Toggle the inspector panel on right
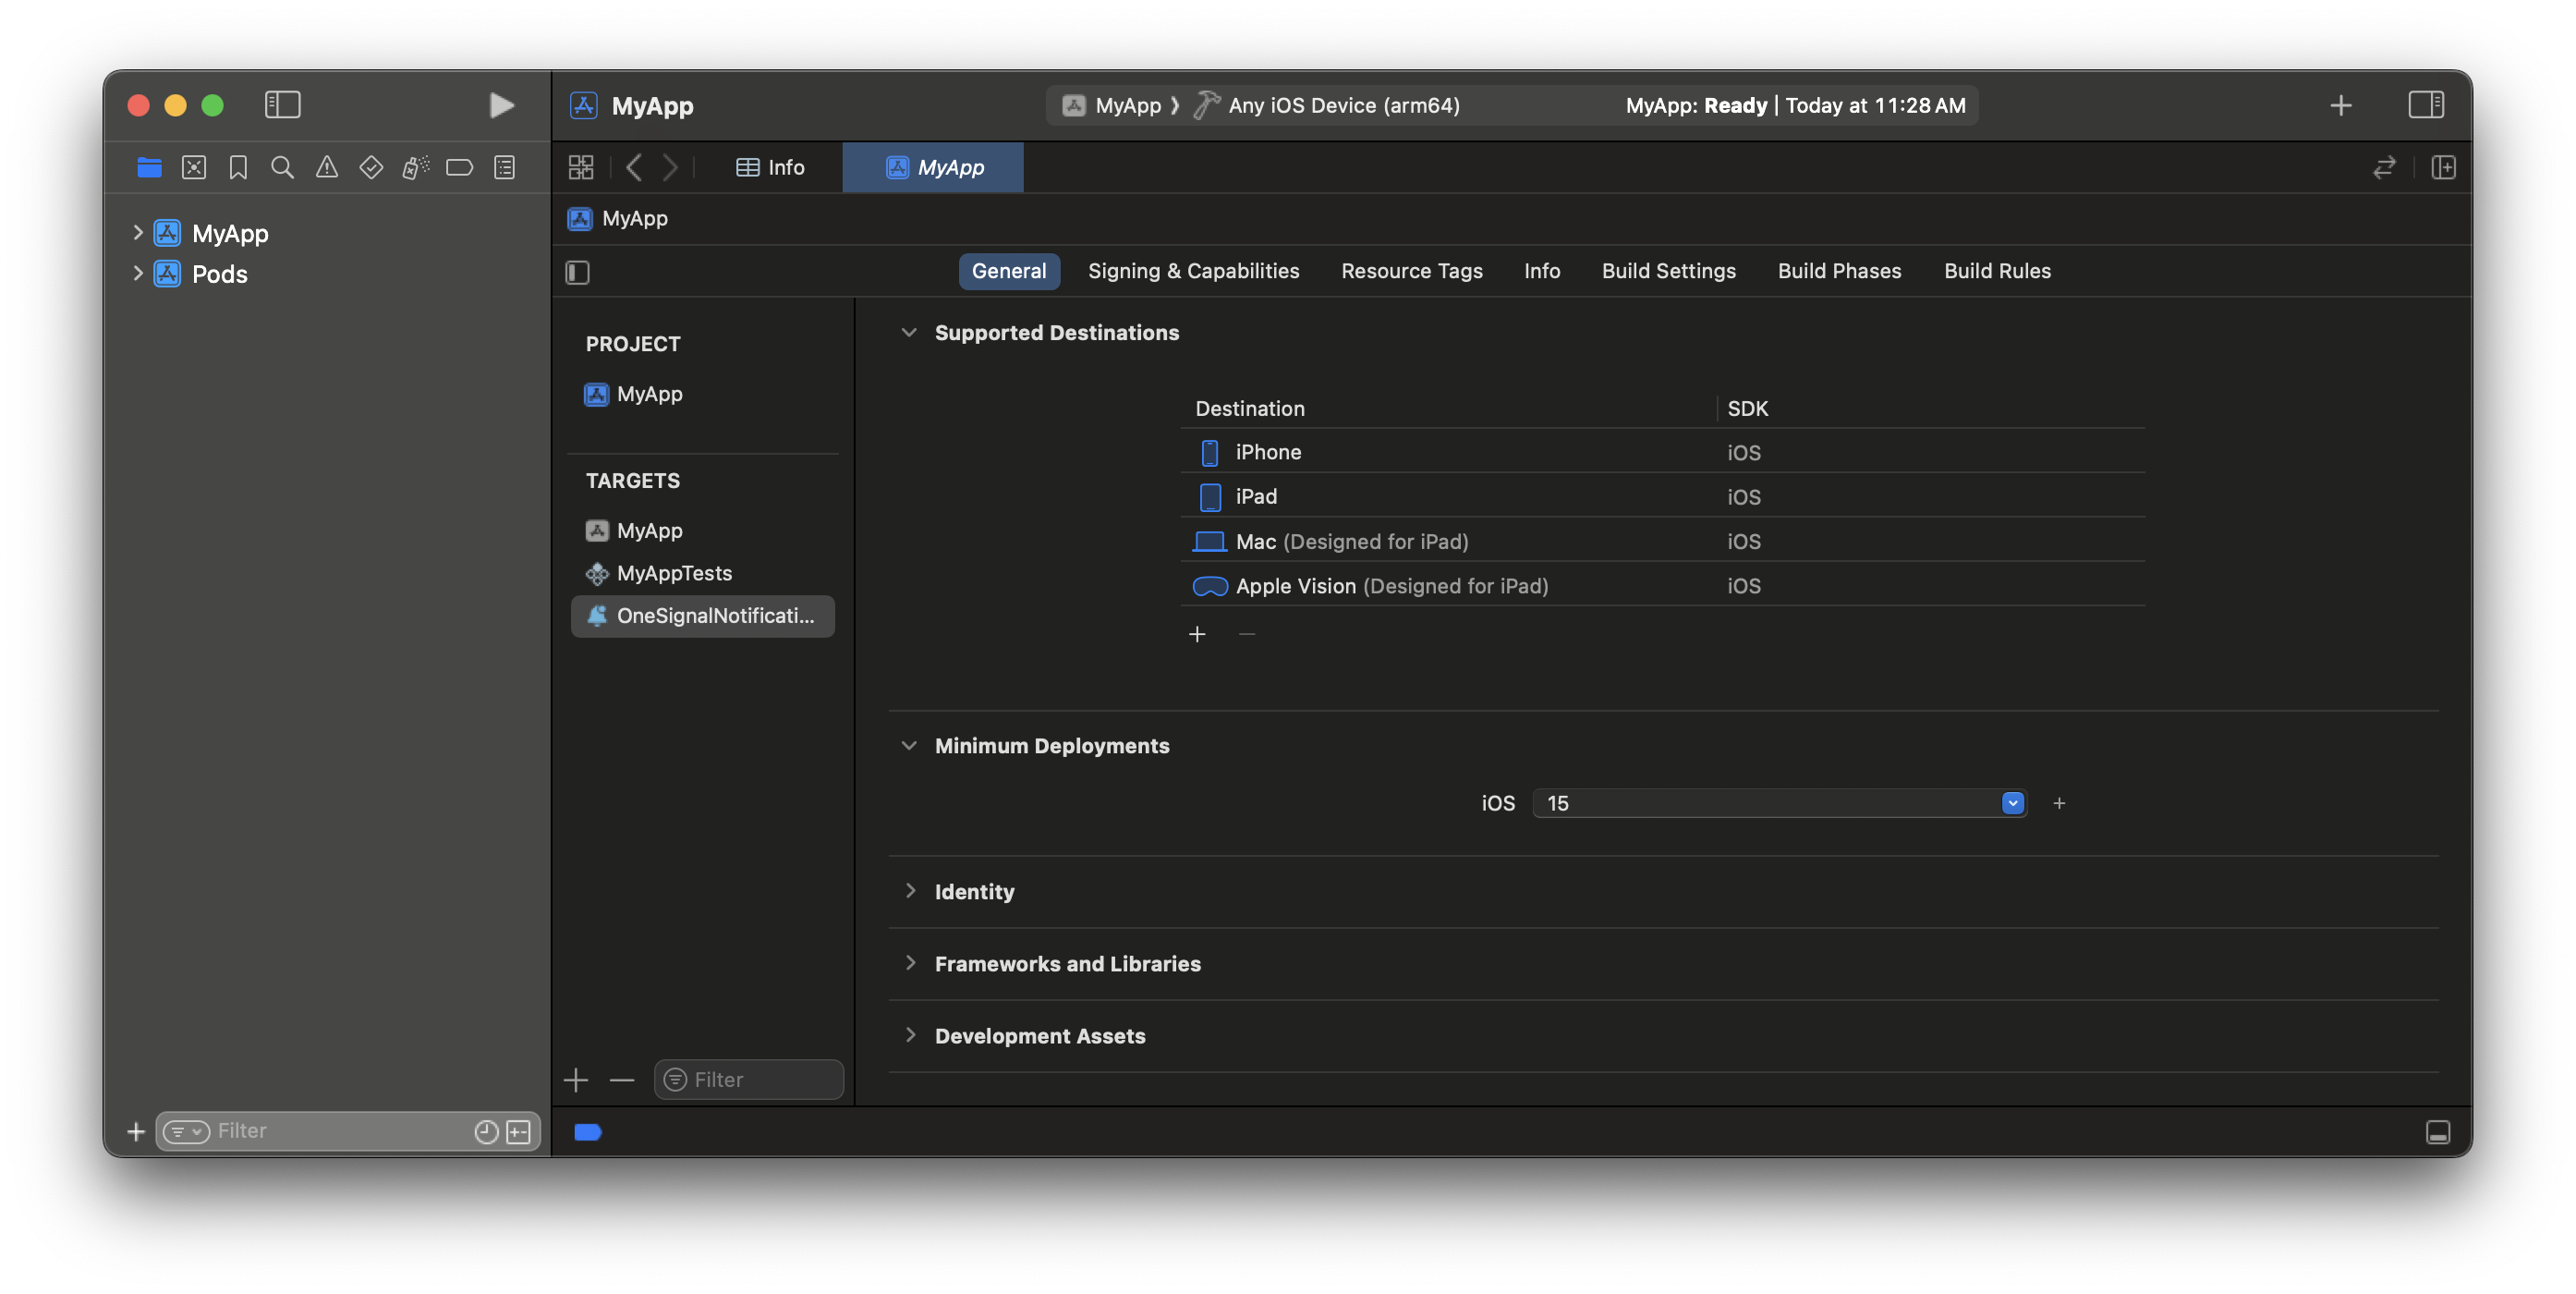 2426,105
